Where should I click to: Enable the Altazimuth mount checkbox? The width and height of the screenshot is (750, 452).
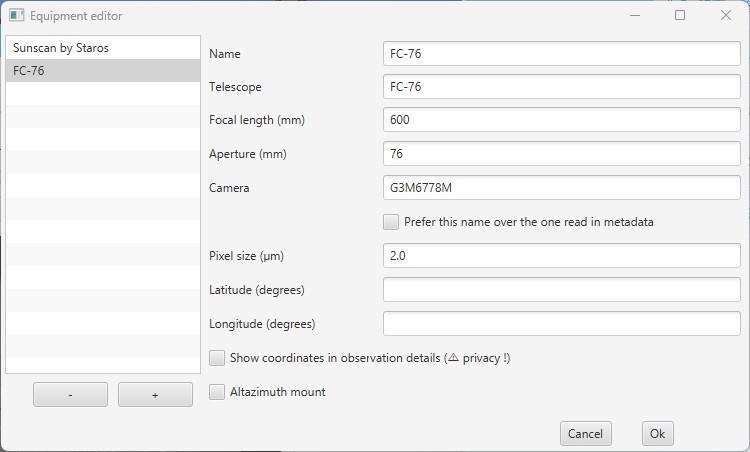(x=217, y=392)
